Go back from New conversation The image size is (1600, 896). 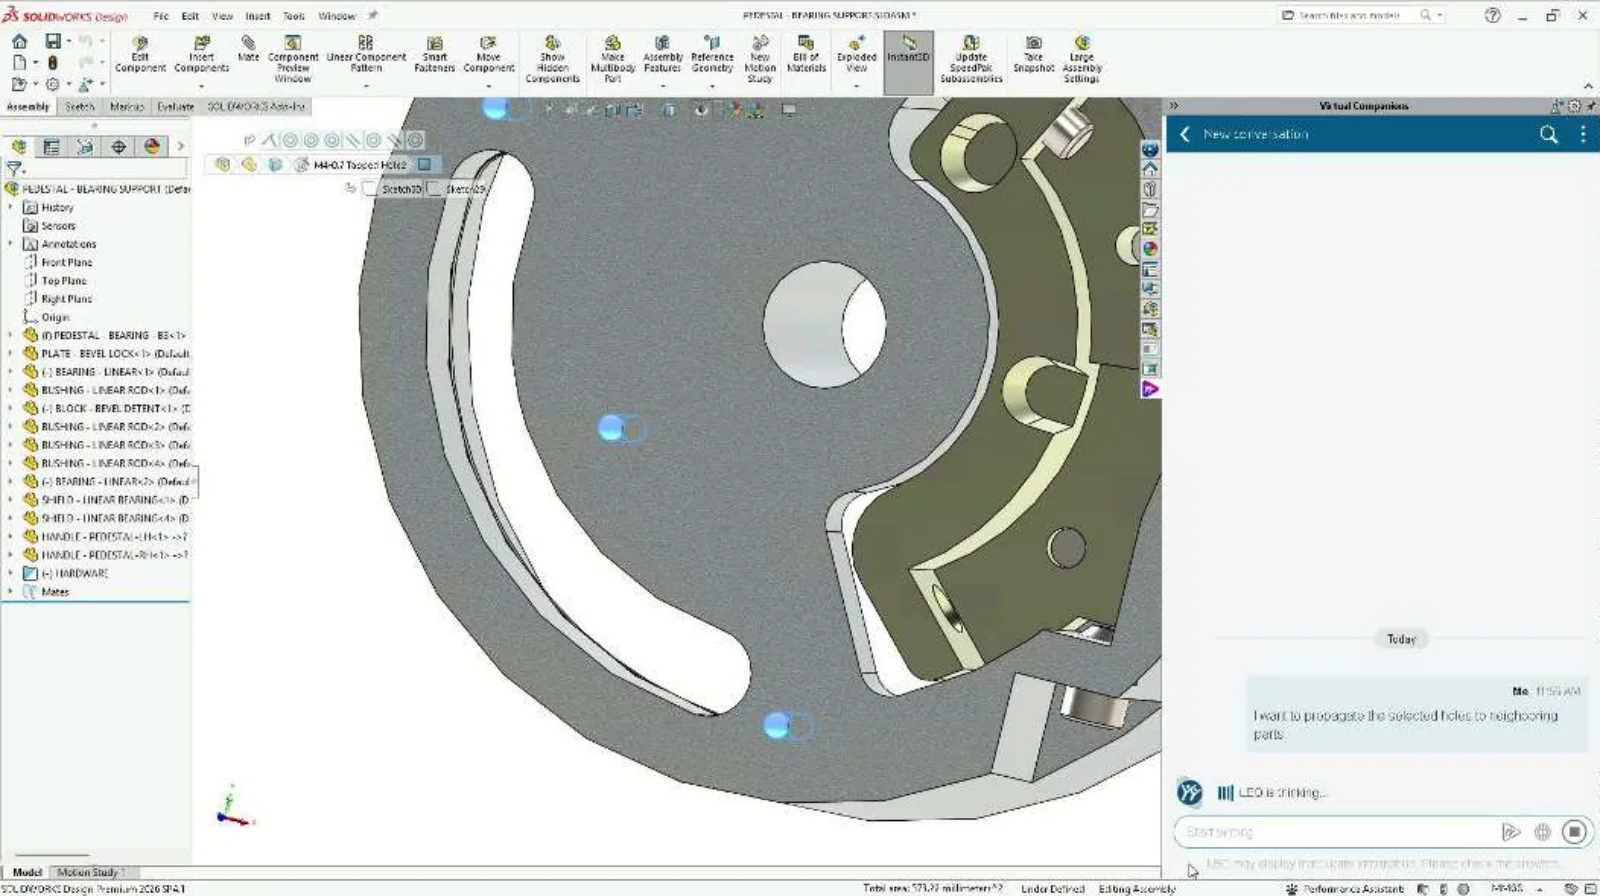[1185, 134]
